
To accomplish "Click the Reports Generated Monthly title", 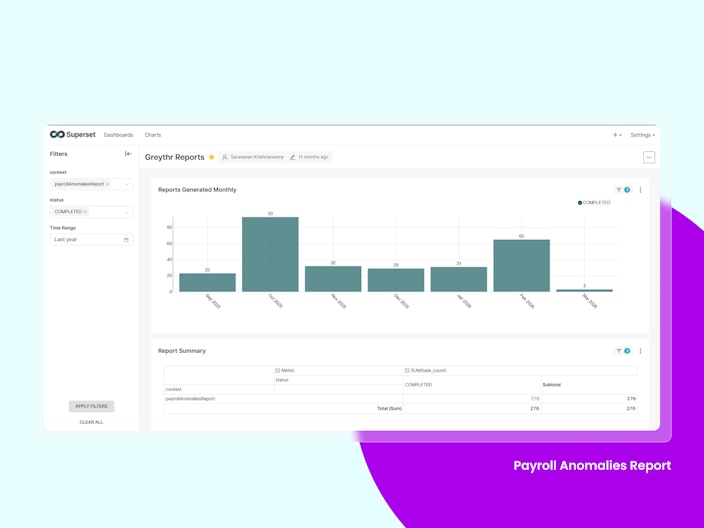I will (x=197, y=190).
